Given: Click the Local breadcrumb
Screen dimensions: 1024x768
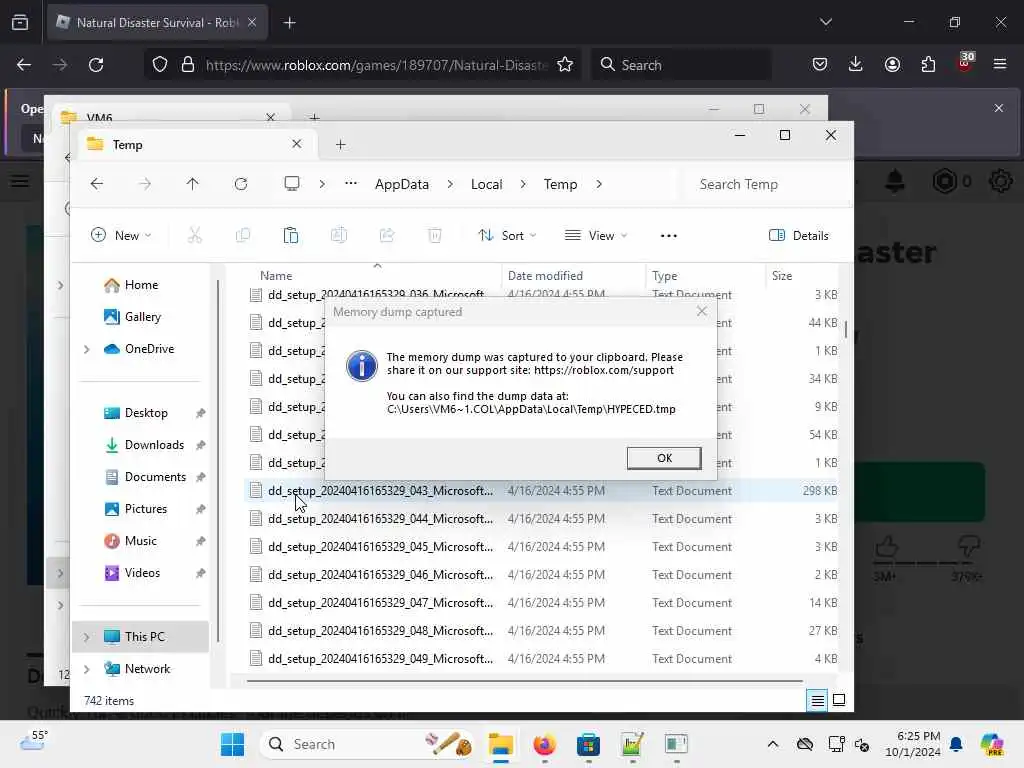Looking at the screenshot, I should click(x=487, y=184).
